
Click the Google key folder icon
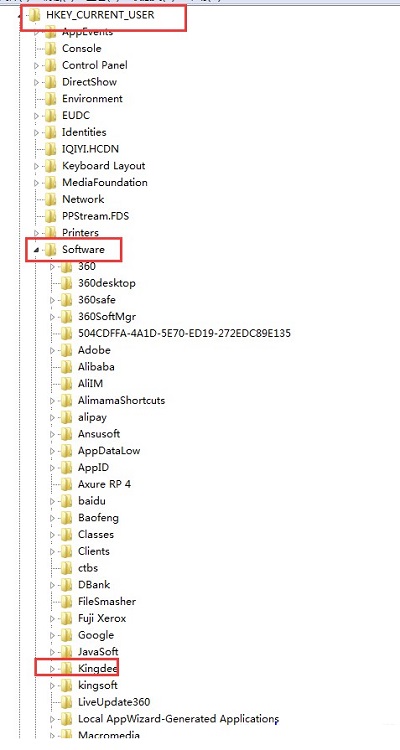point(66,635)
